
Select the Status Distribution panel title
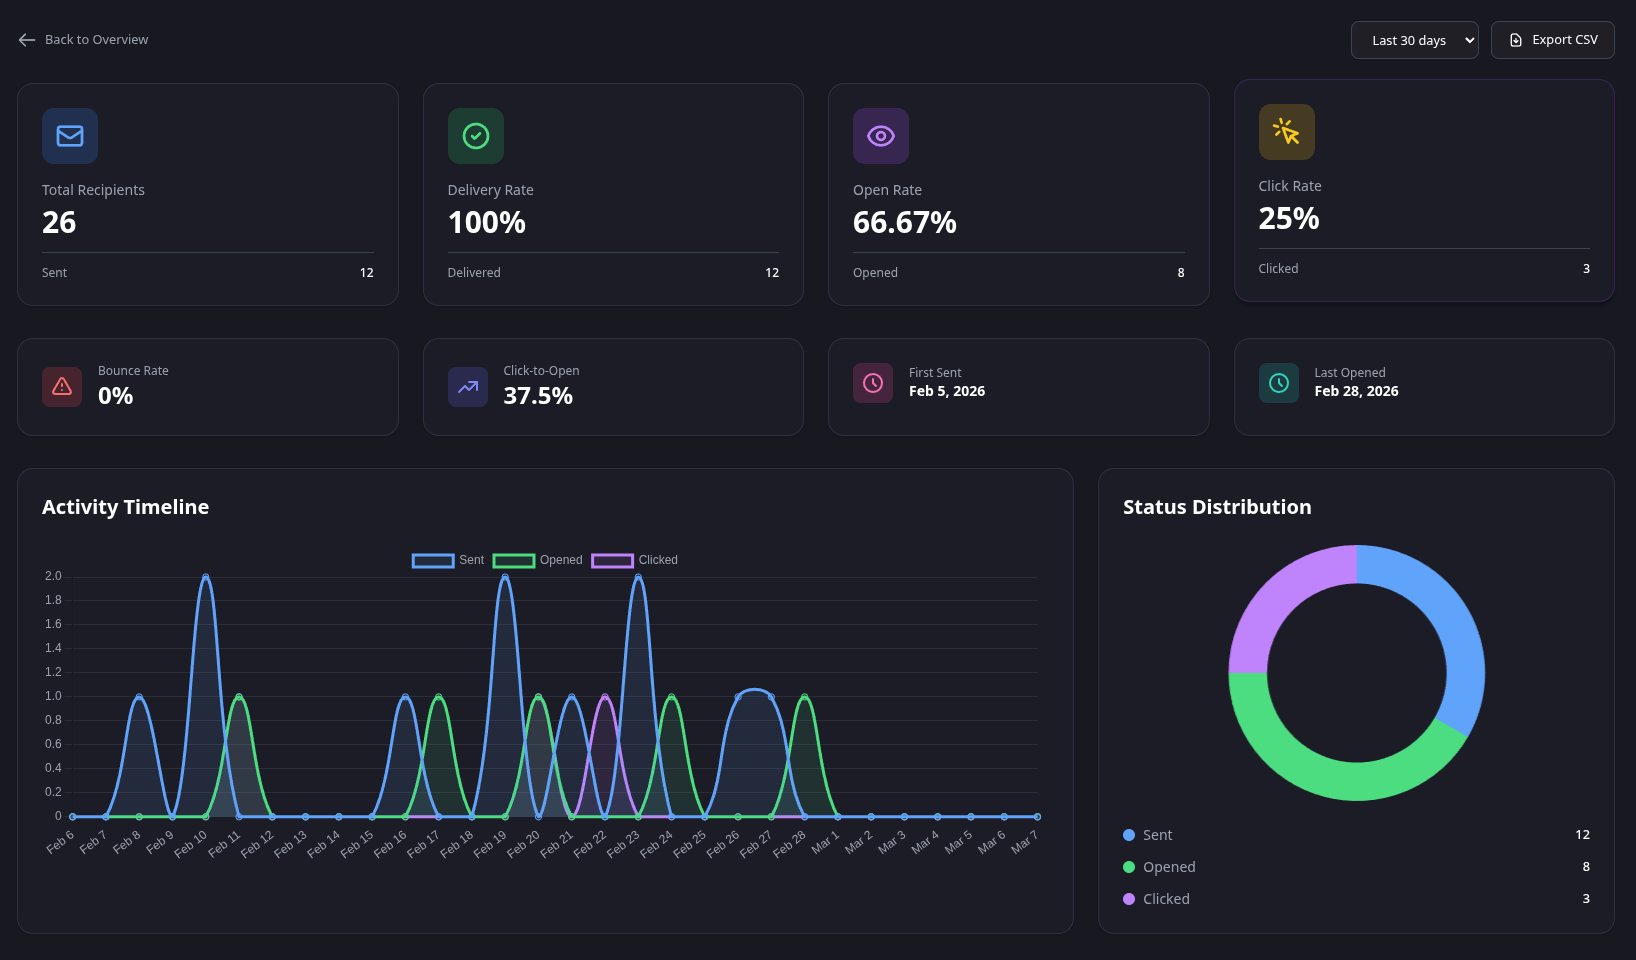1216,507
